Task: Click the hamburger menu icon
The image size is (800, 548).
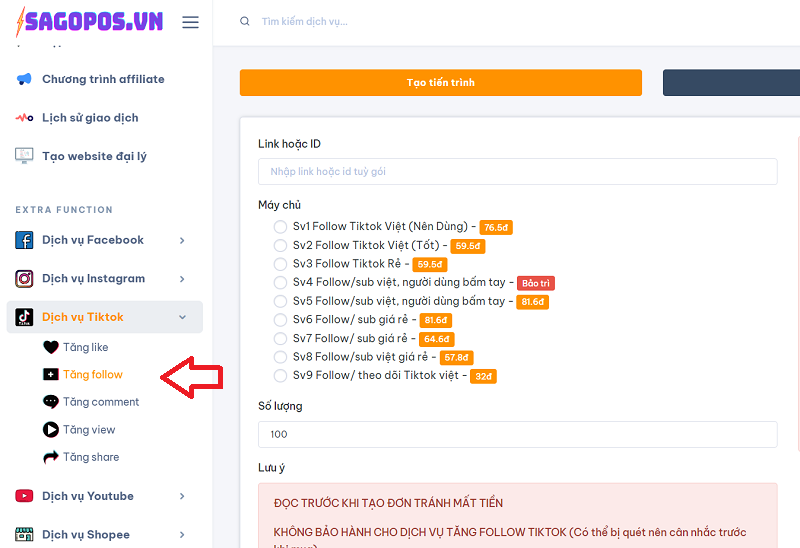Action: click(x=190, y=22)
